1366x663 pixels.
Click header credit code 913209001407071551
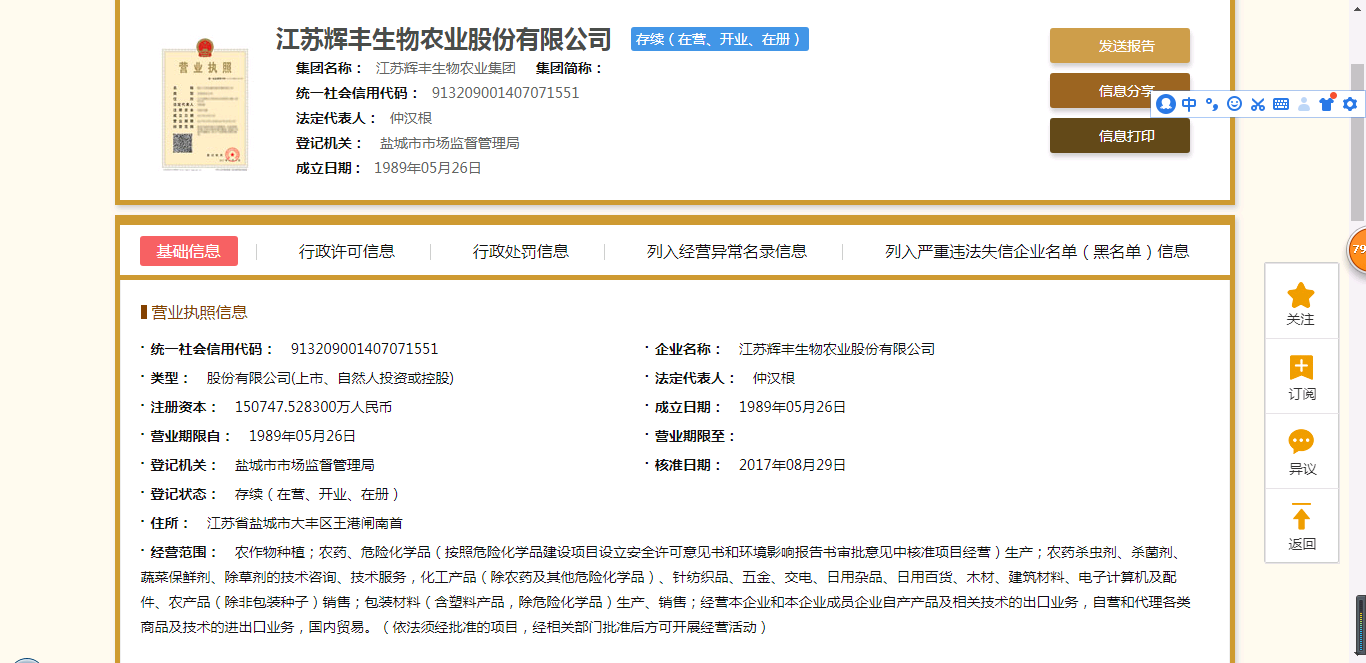(x=505, y=93)
